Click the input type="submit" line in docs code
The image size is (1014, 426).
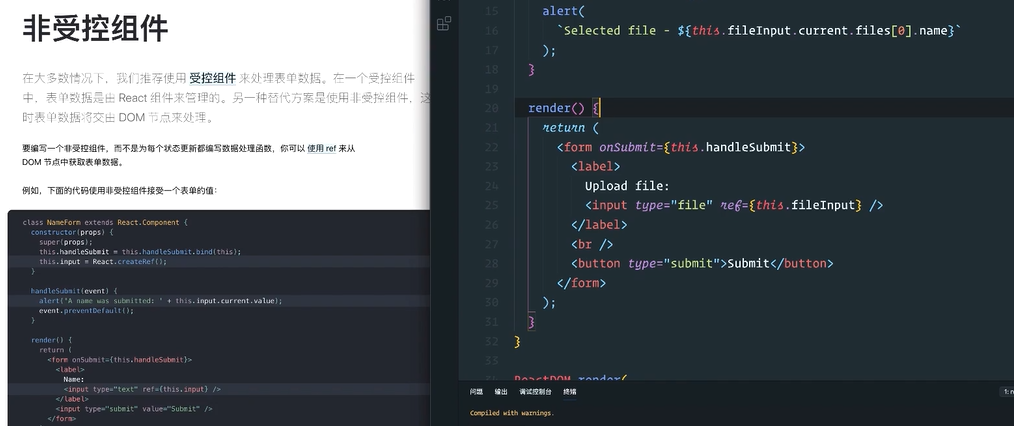coord(133,409)
